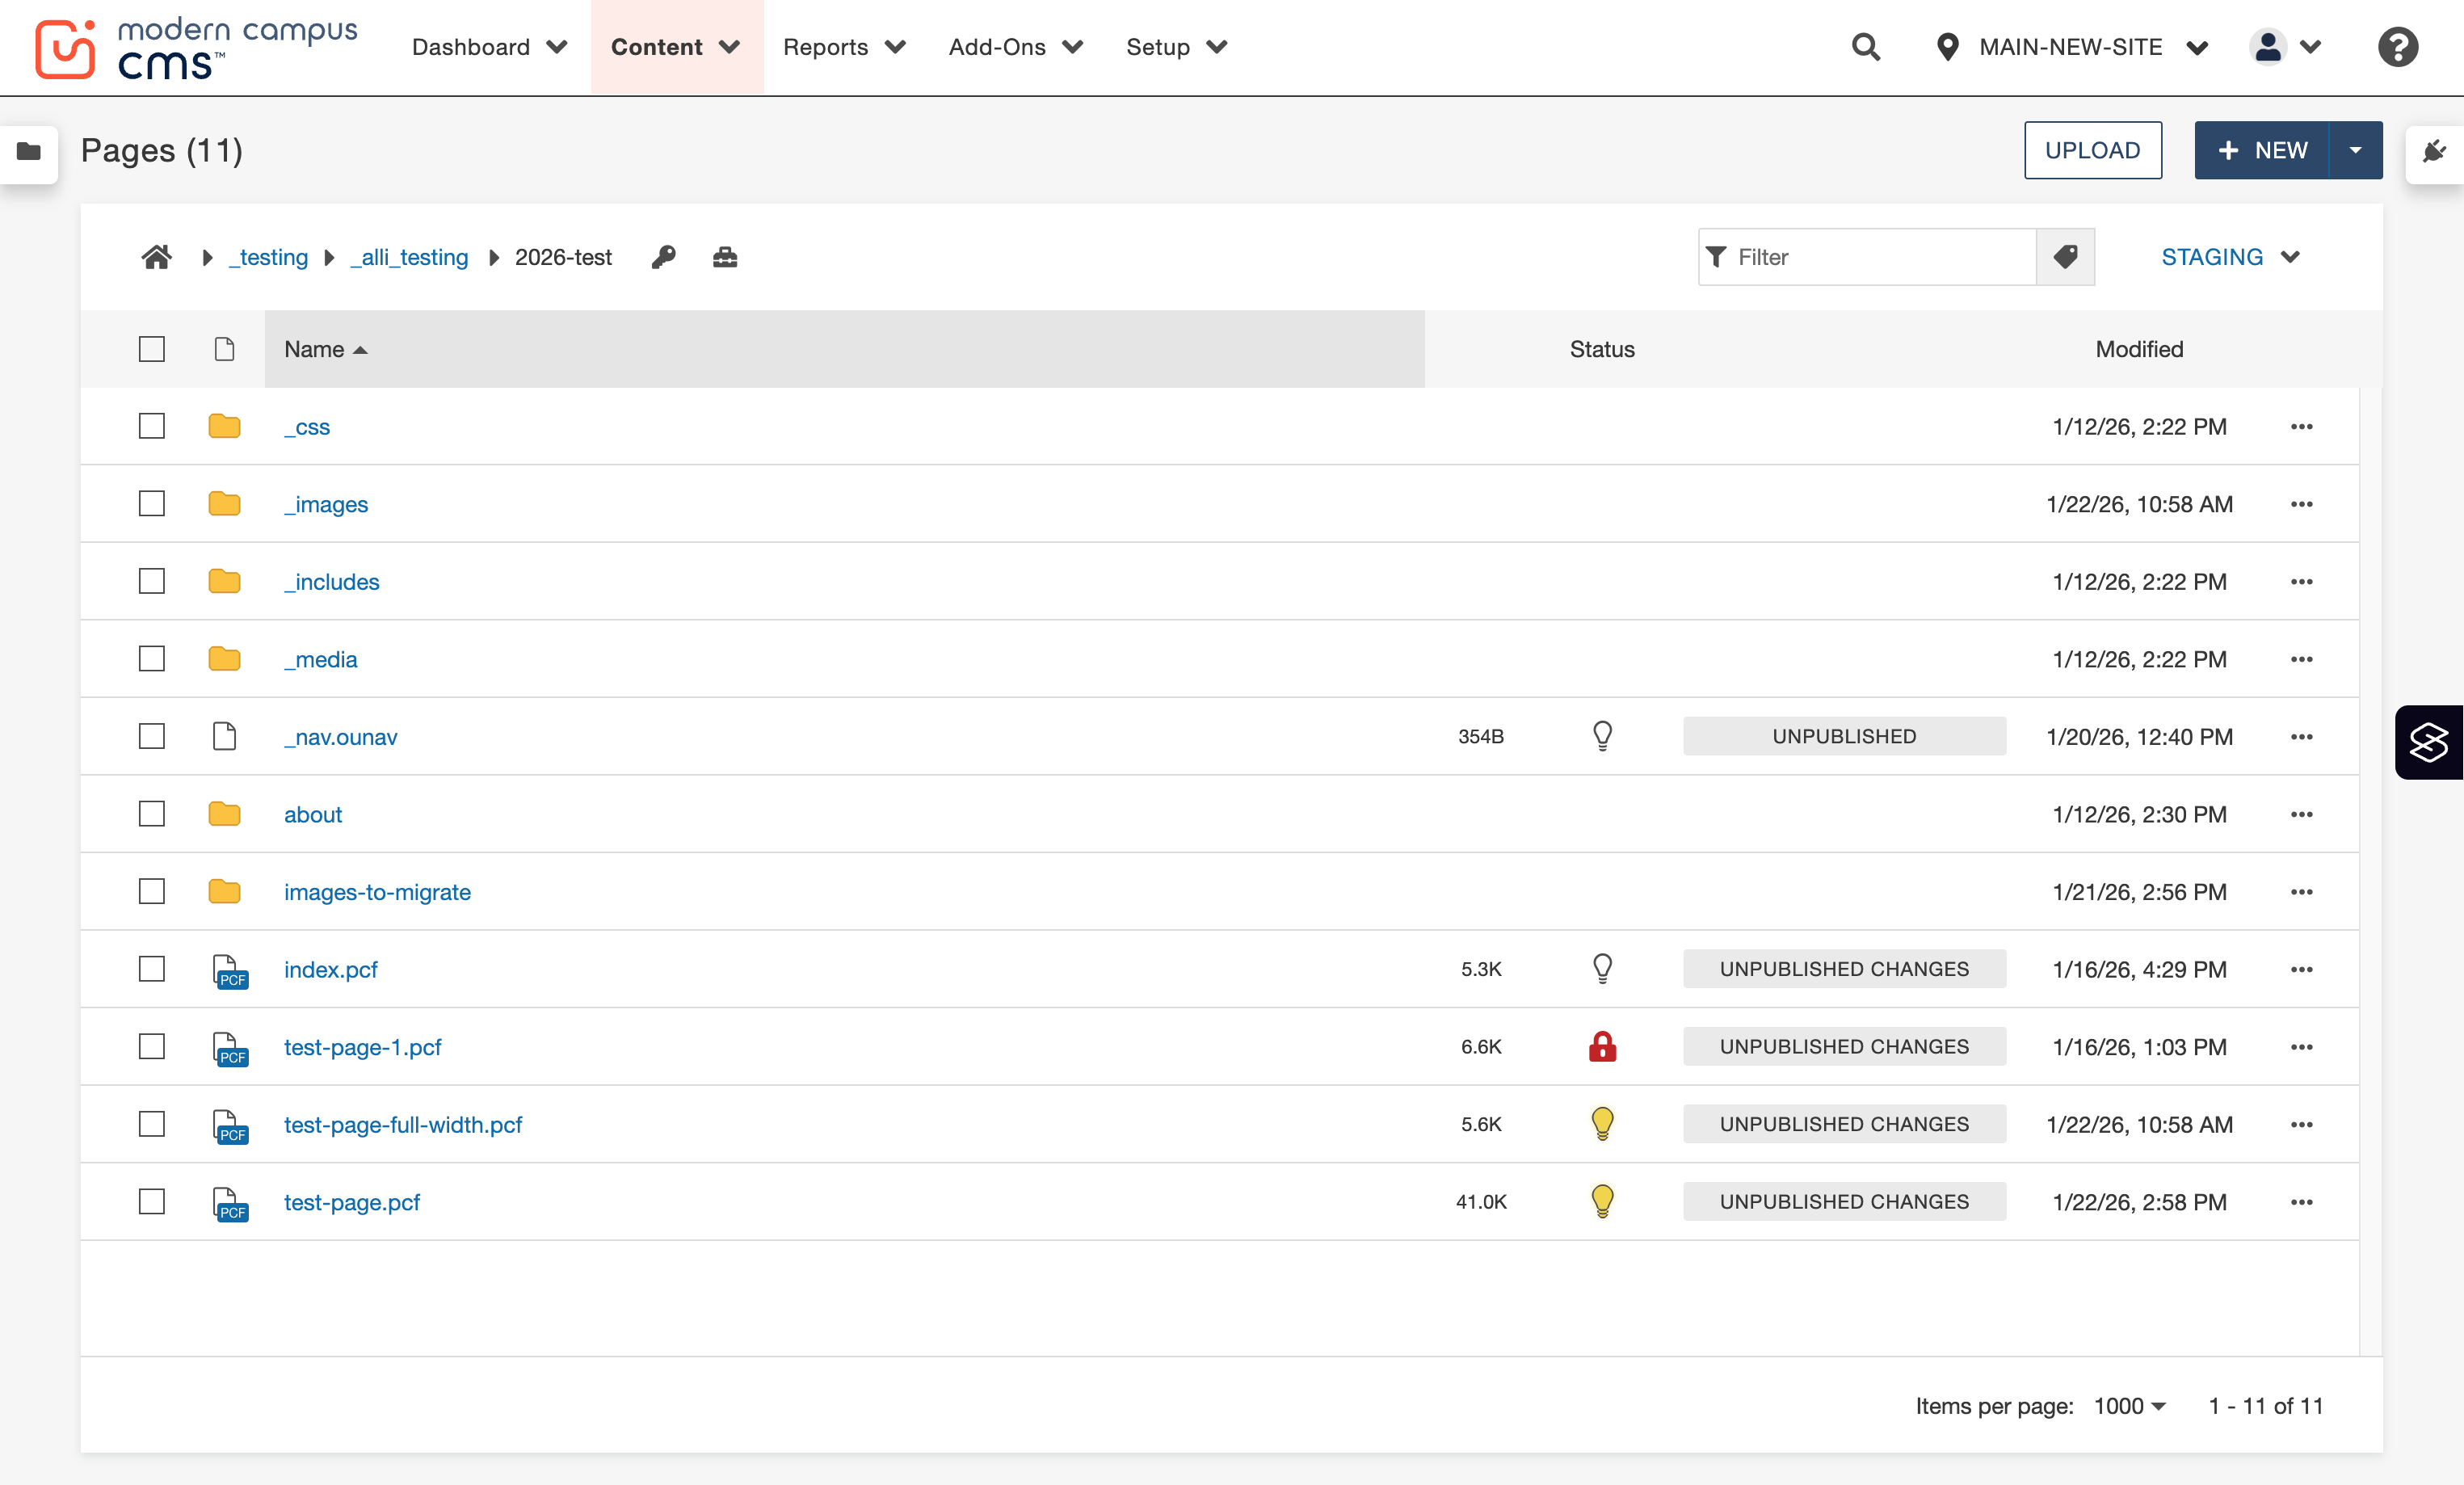
Task: Open the Content menu
Action: tap(676, 47)
